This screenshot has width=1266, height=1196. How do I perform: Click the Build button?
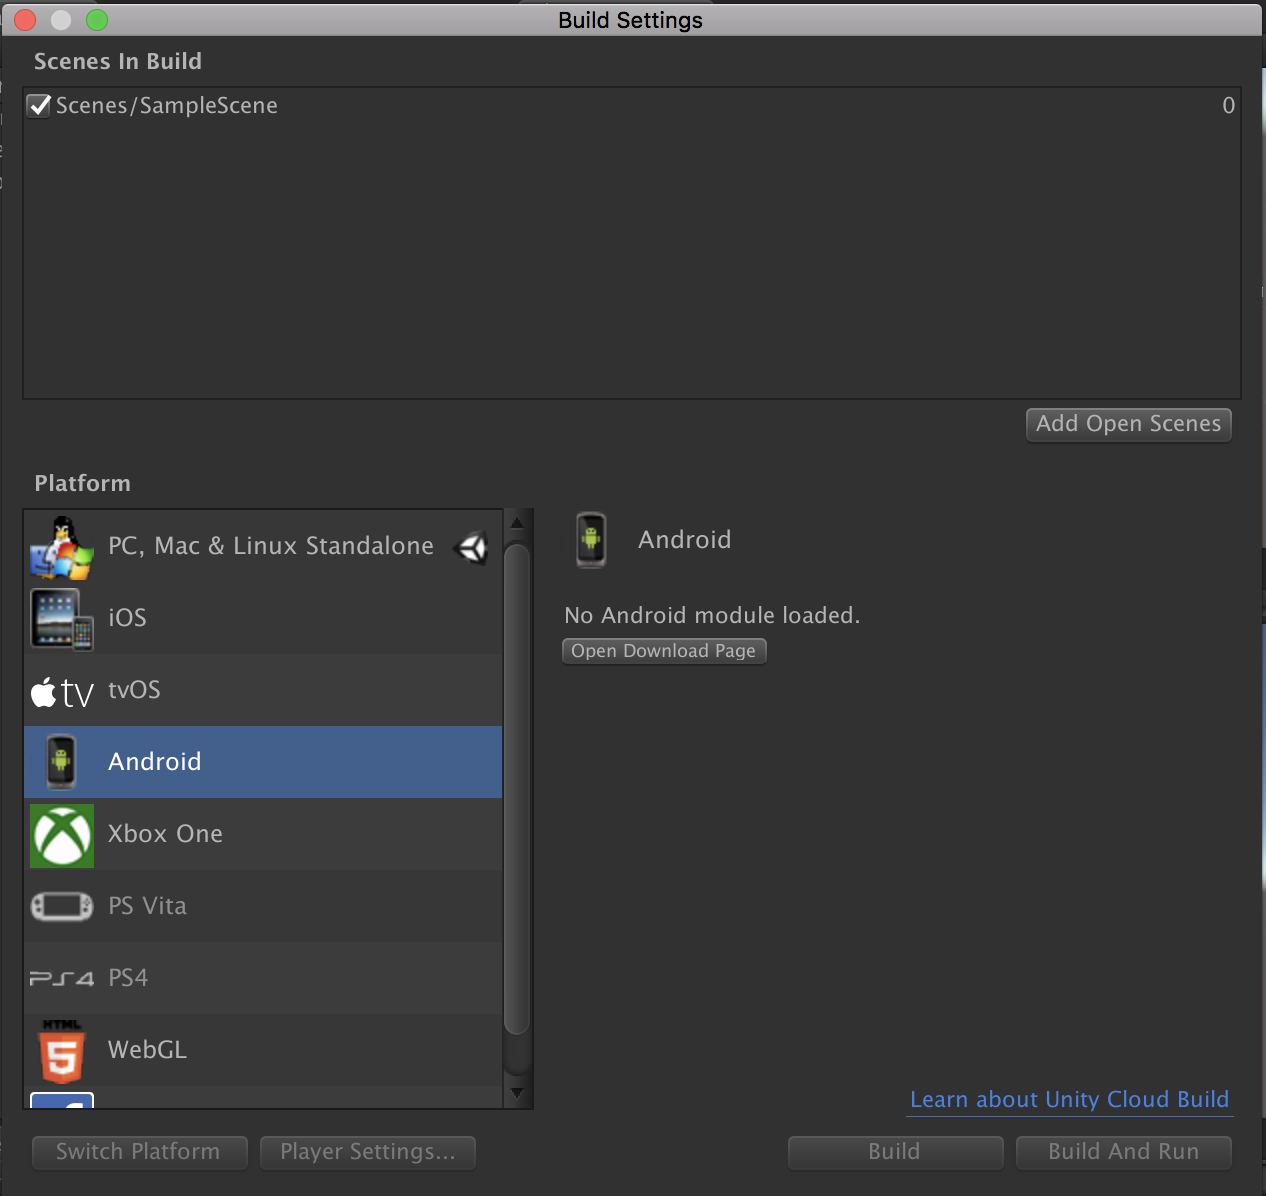tap(895, 1152)
